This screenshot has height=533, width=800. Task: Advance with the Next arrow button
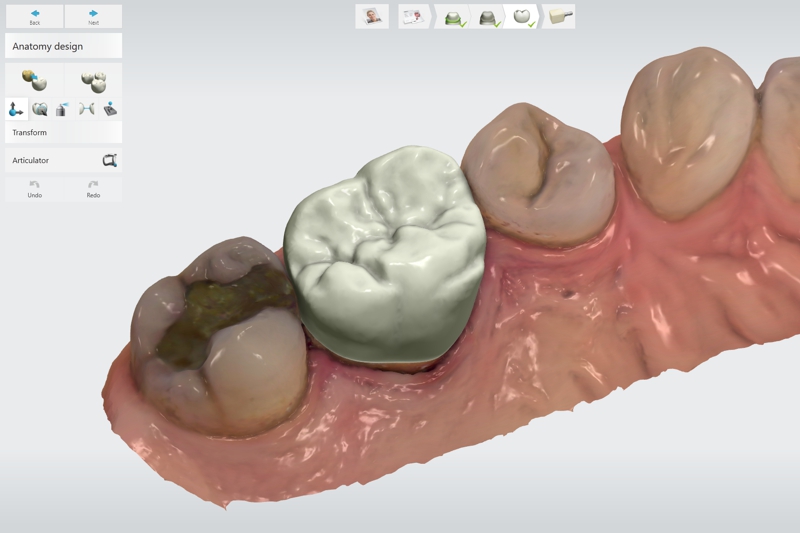93,16
